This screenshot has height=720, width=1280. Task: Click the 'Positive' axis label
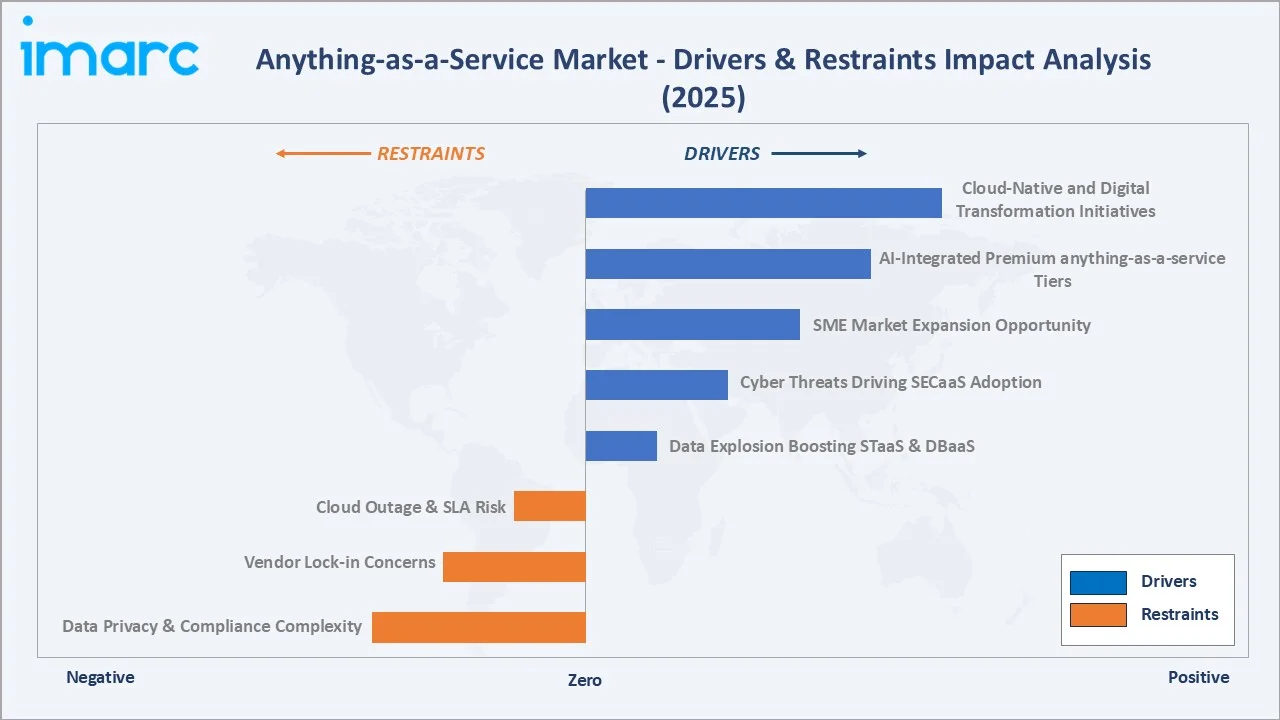pyautogui.click(x=1198, y=677)
